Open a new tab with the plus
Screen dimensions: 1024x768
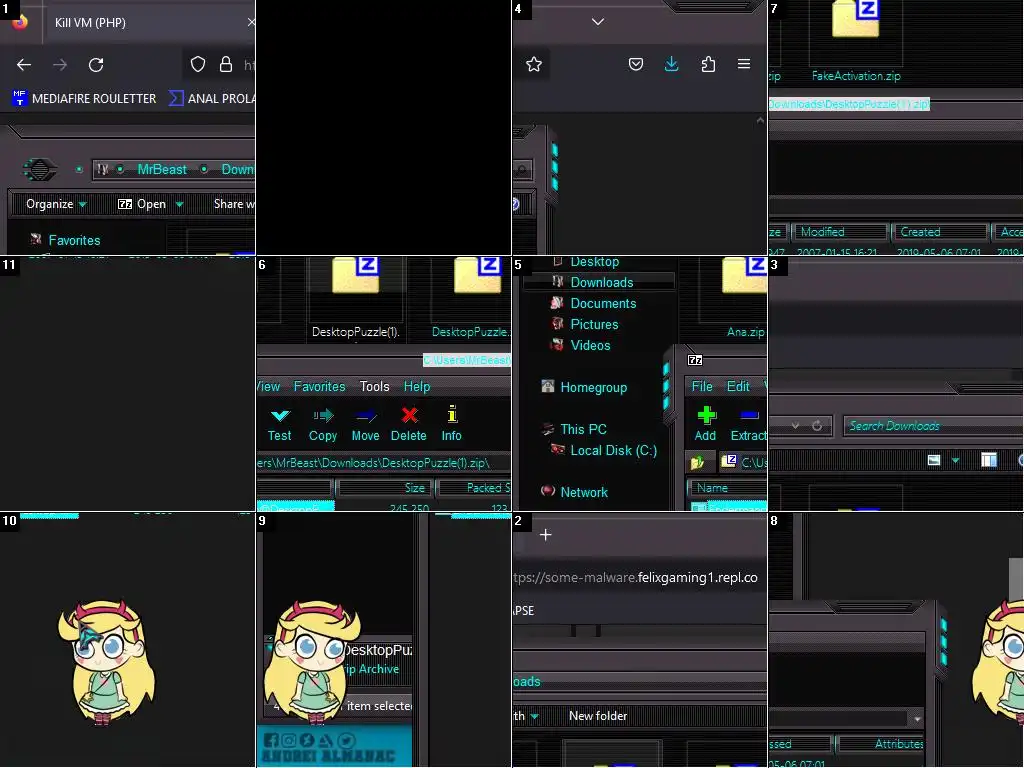(x=546, y=535)
